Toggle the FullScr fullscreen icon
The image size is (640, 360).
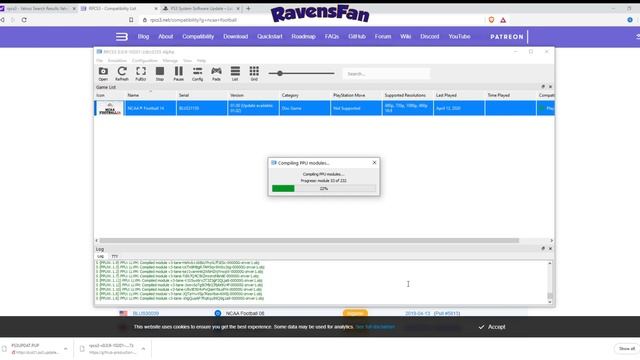(x=141, y=73)
